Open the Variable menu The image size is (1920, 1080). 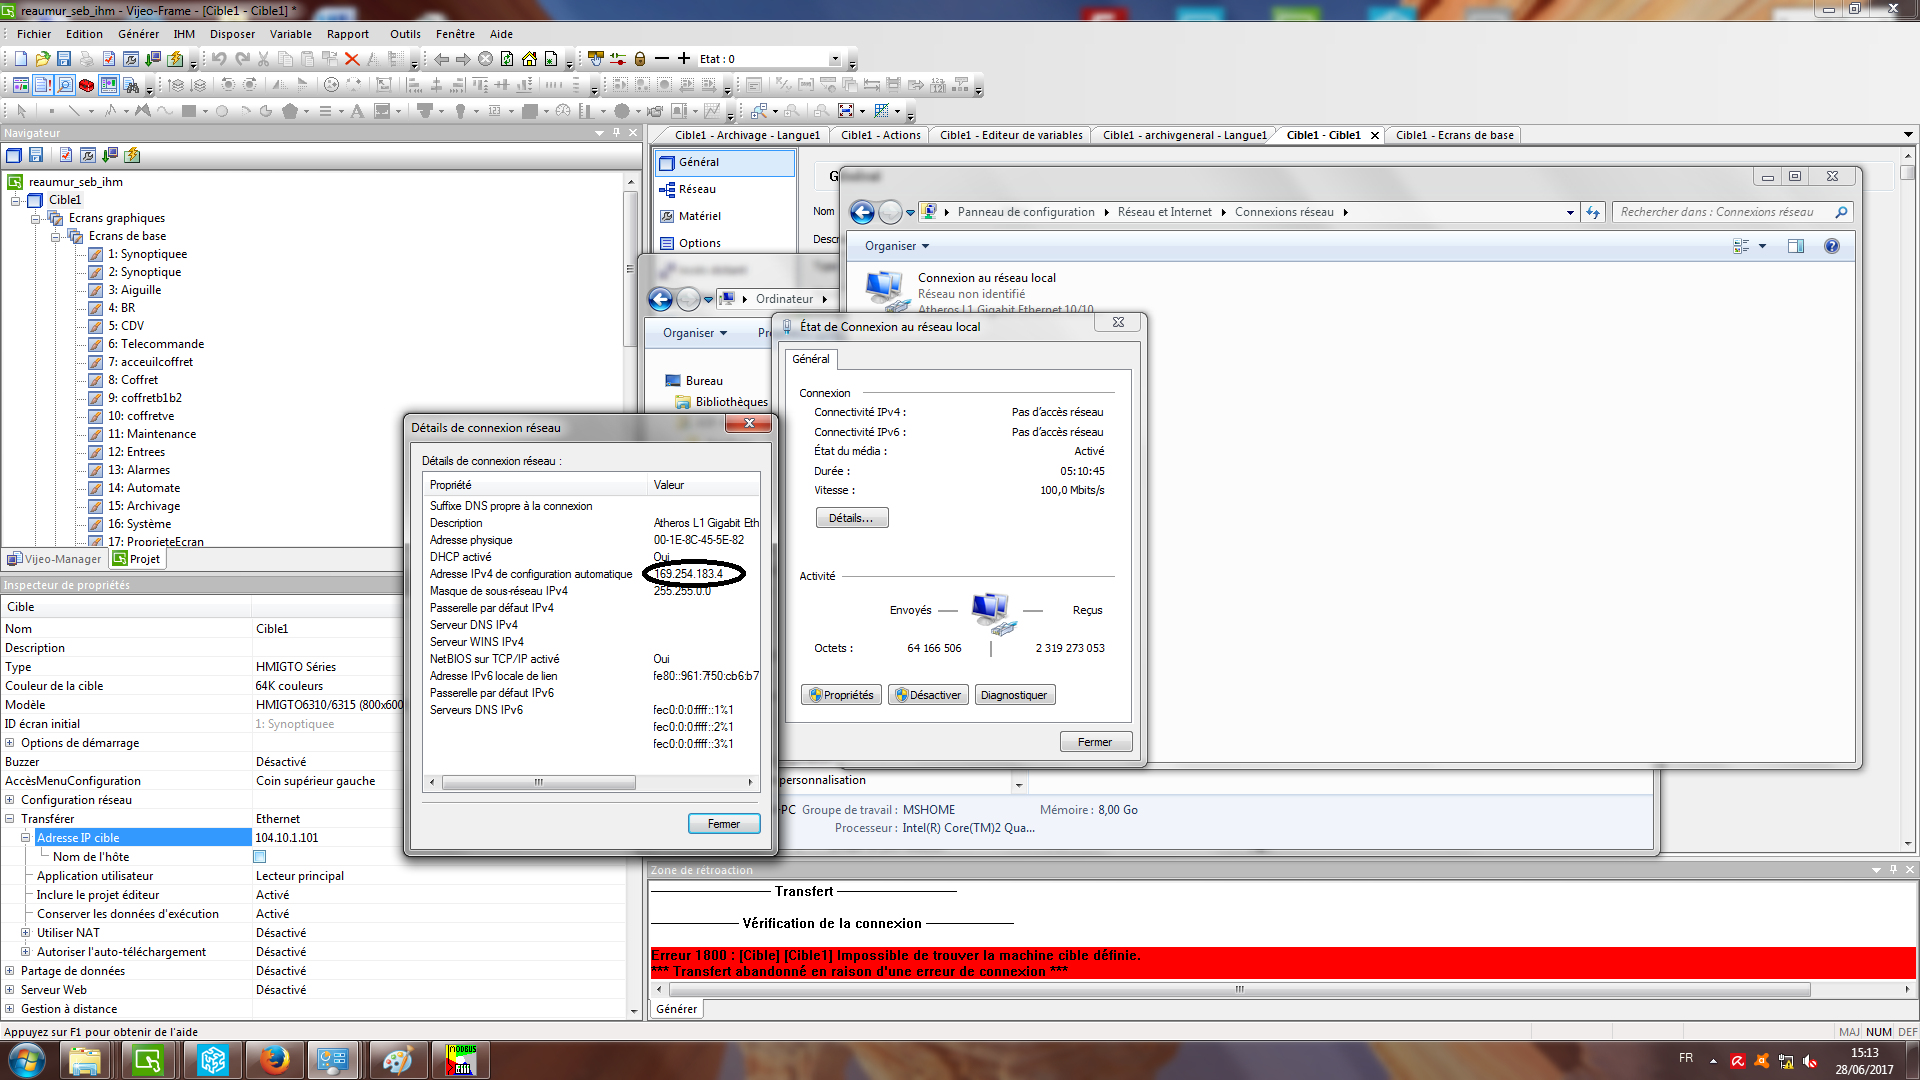pyautogui.click(x=290, y=34)
